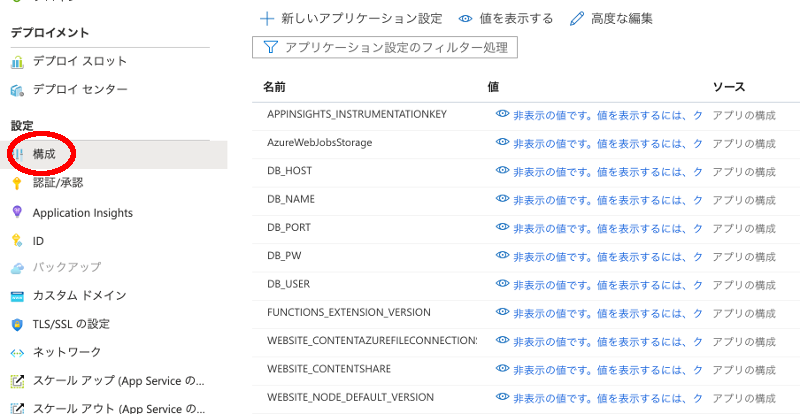This screenshot has width=800, height=414.
Task: Click the funnel filter icon
Action: (x=270, y=47)
